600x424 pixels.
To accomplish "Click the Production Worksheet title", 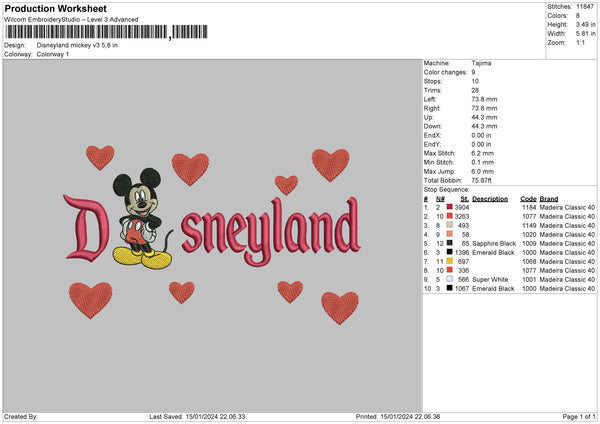I will 55,8.
